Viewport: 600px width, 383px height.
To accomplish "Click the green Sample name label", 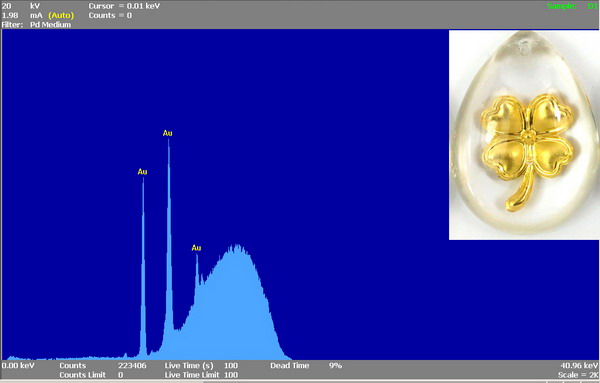I will pyautogui.click(x=562, y=6).
